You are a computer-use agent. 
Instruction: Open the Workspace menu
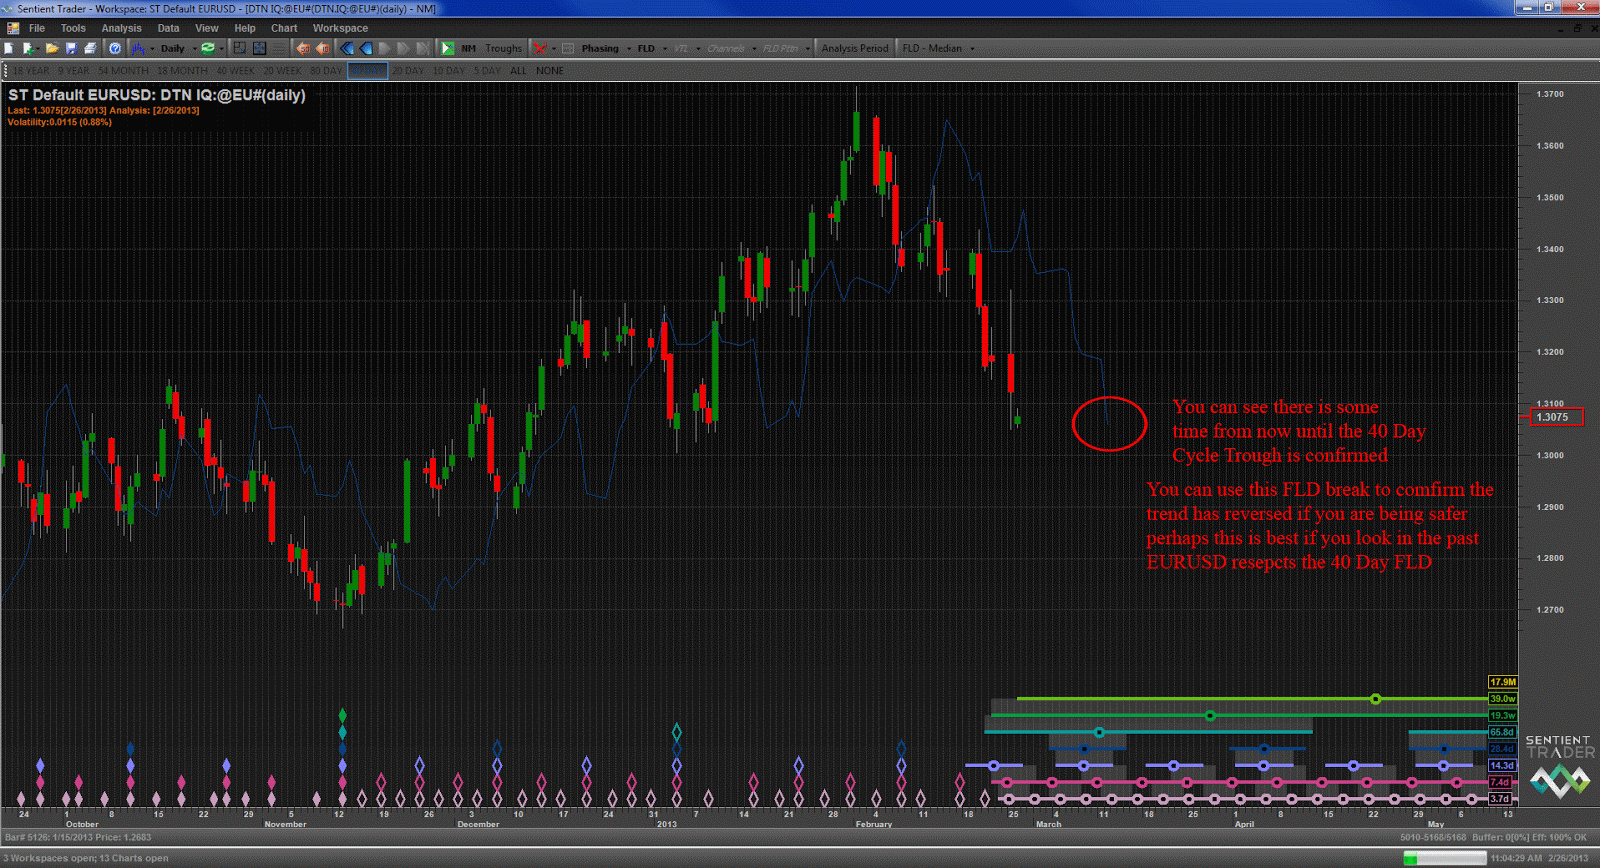coord(340,28)
